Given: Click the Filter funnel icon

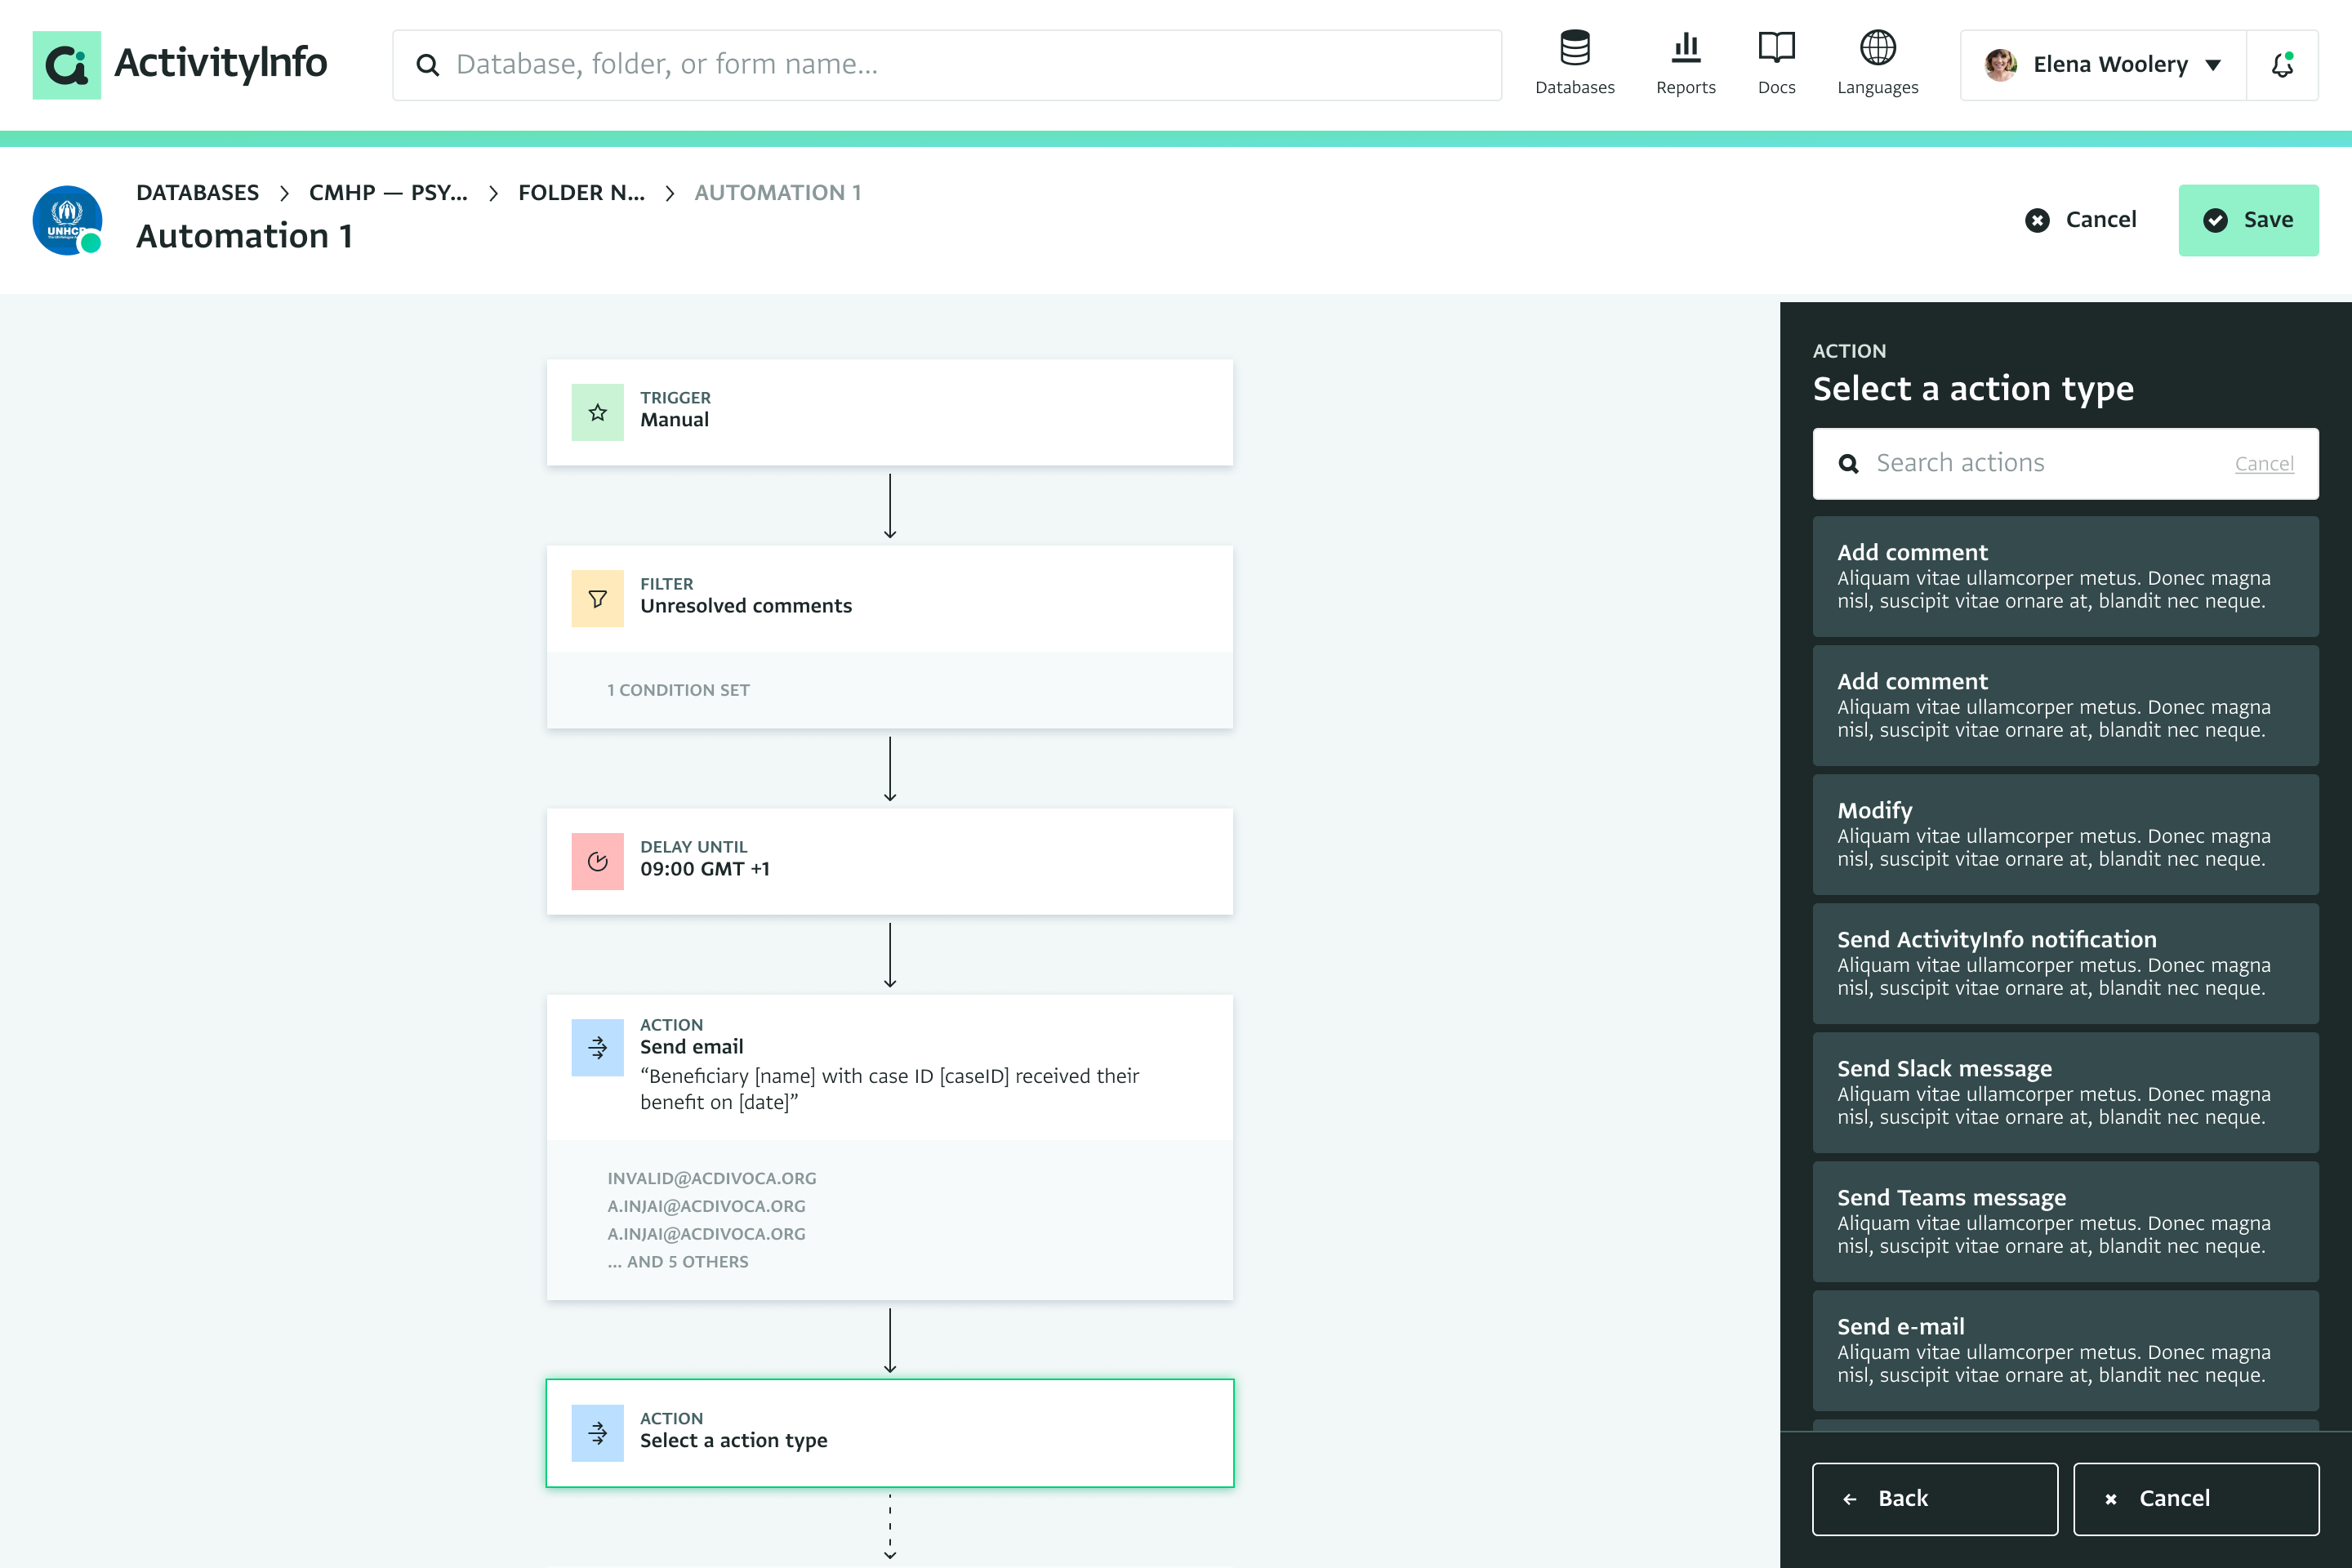Looking at the screenshot, I should tap(597, 599).
